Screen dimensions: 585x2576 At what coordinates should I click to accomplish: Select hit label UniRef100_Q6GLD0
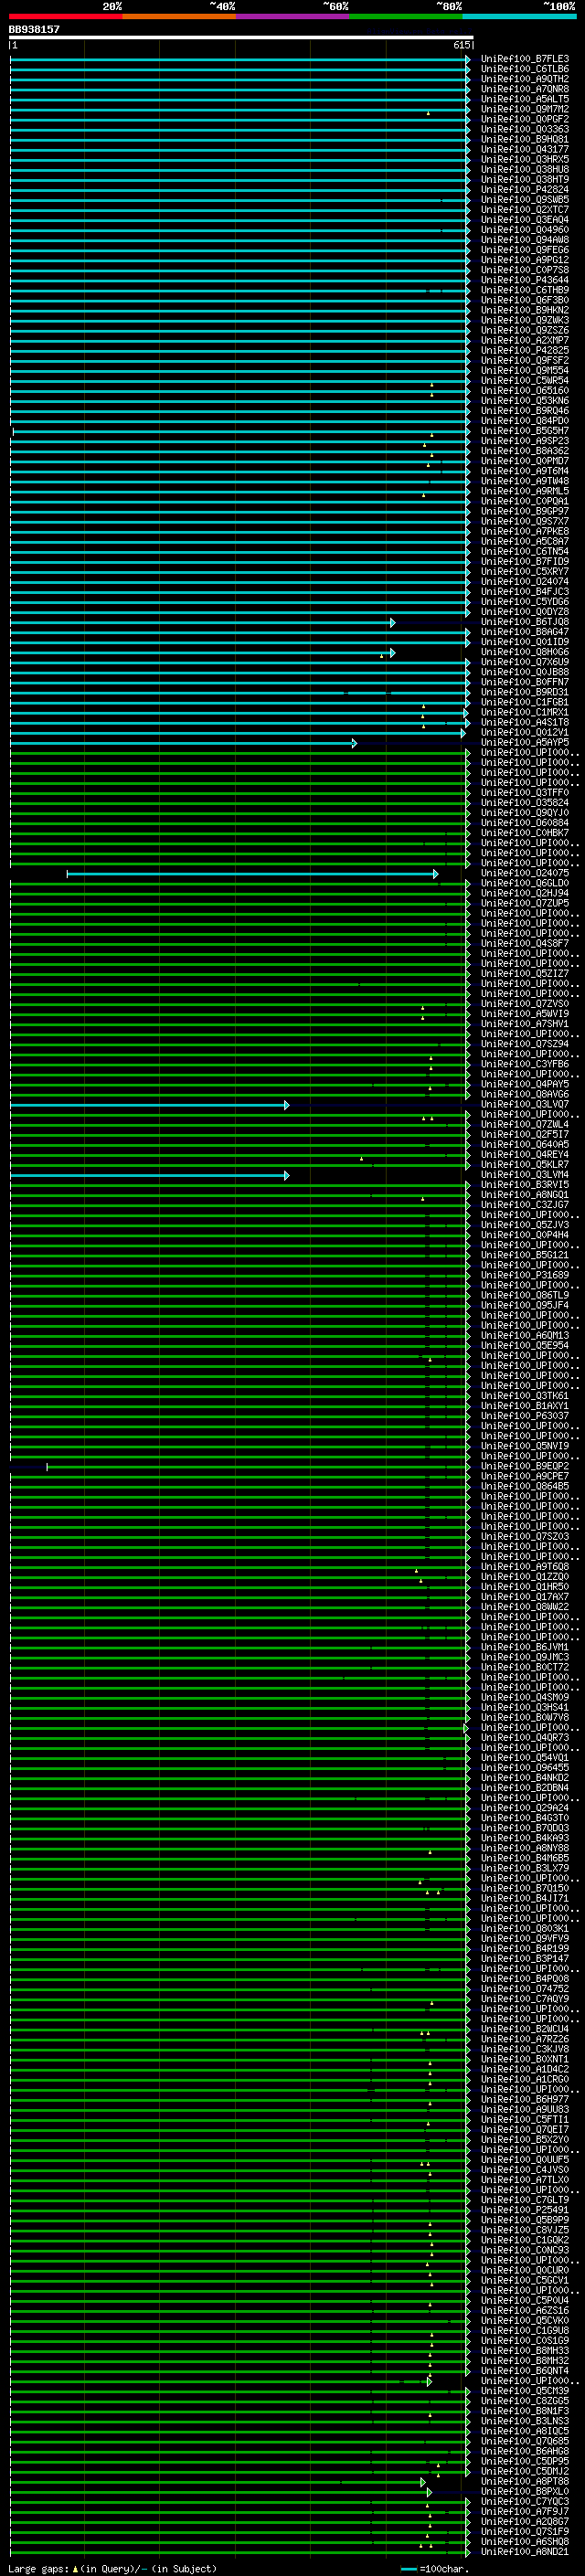point(525,883)
